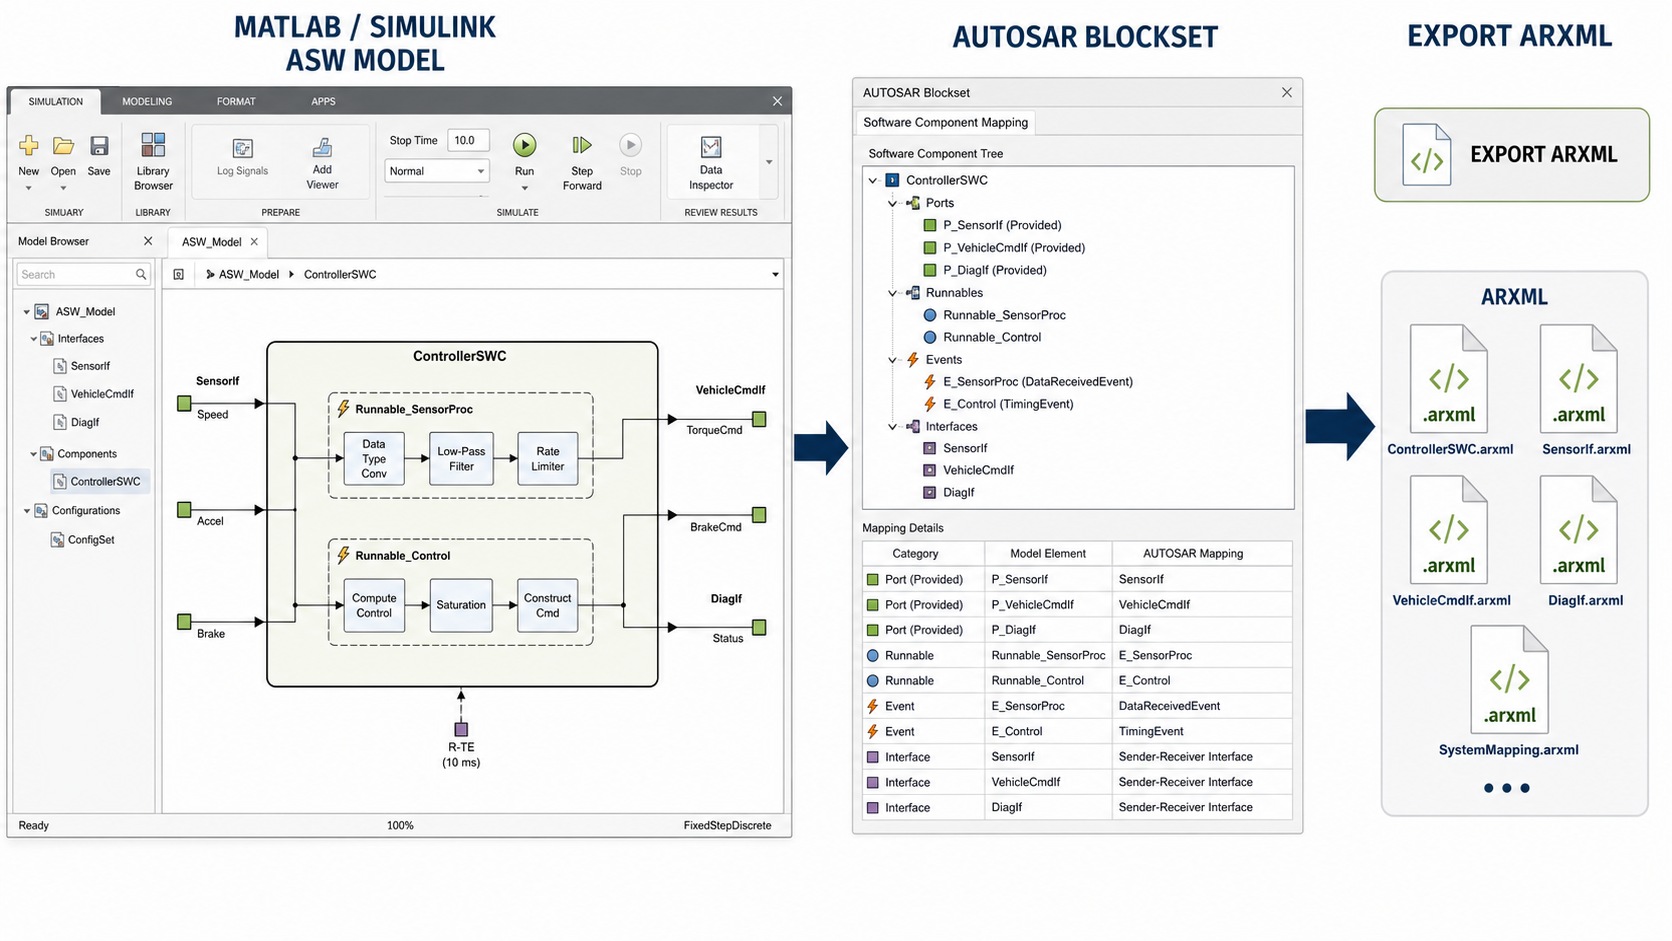Run the simulation with the green Run button
1672x941 pixels.
click(524, 145)
